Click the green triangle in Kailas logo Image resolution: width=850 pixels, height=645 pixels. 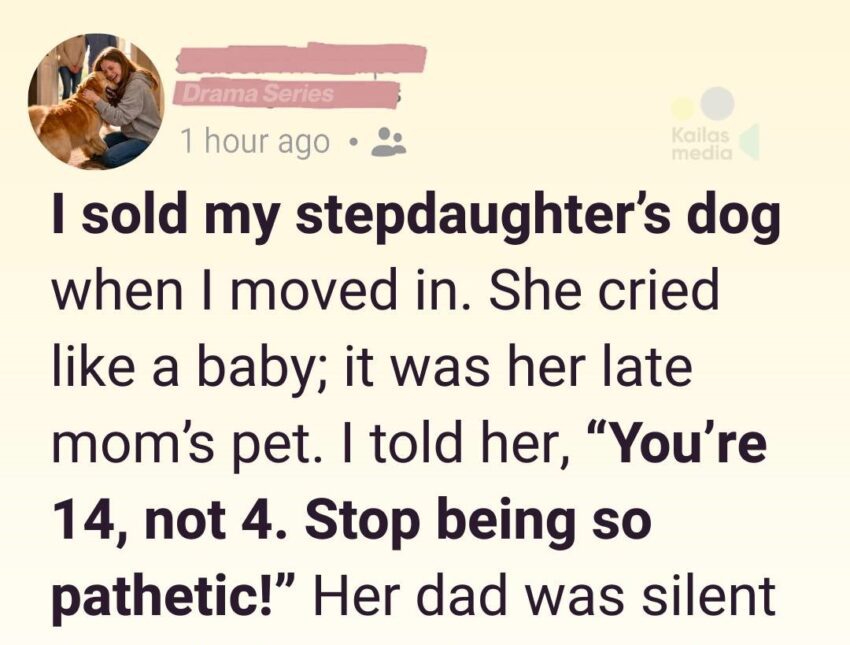pyautogui.click(x=749, y=142)
